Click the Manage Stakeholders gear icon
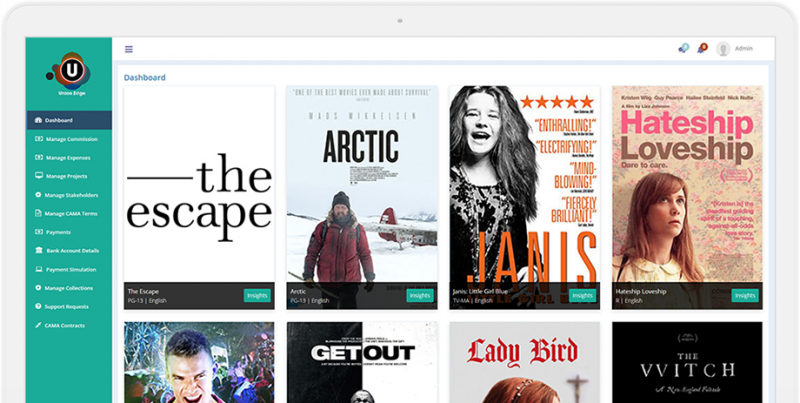This screenshot has width=800, height=403. click(x=39, y=194)
